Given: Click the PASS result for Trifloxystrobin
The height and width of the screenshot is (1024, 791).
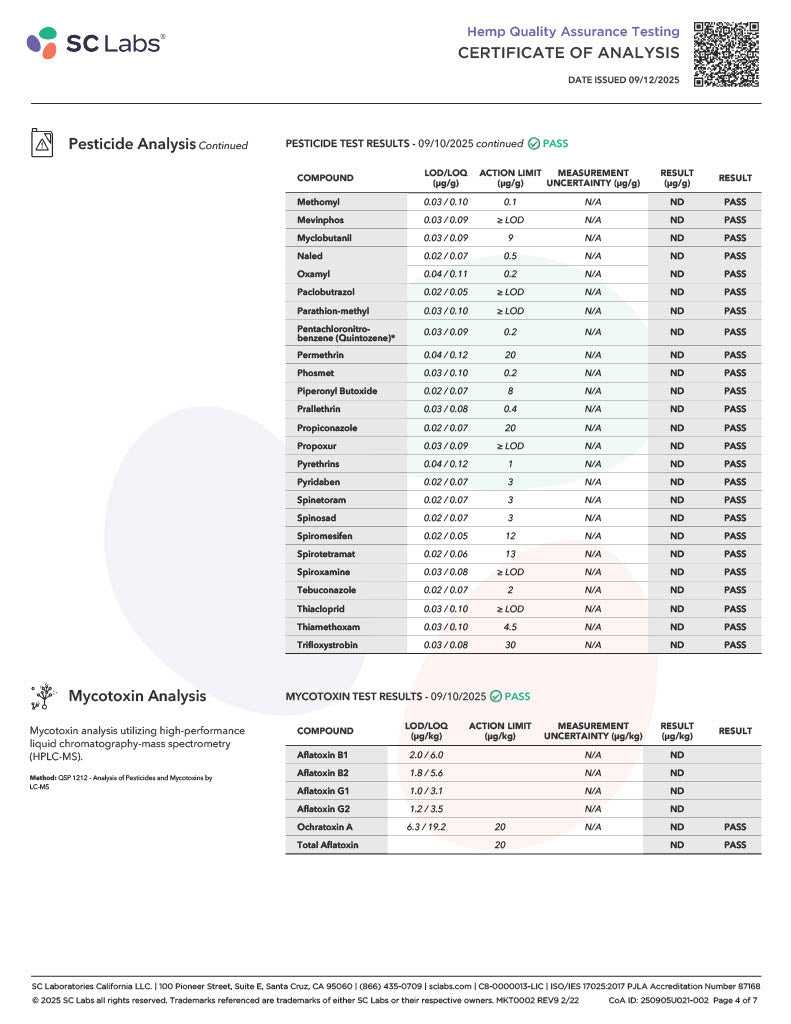Looking at the screenshot, I should pos(734,645).
